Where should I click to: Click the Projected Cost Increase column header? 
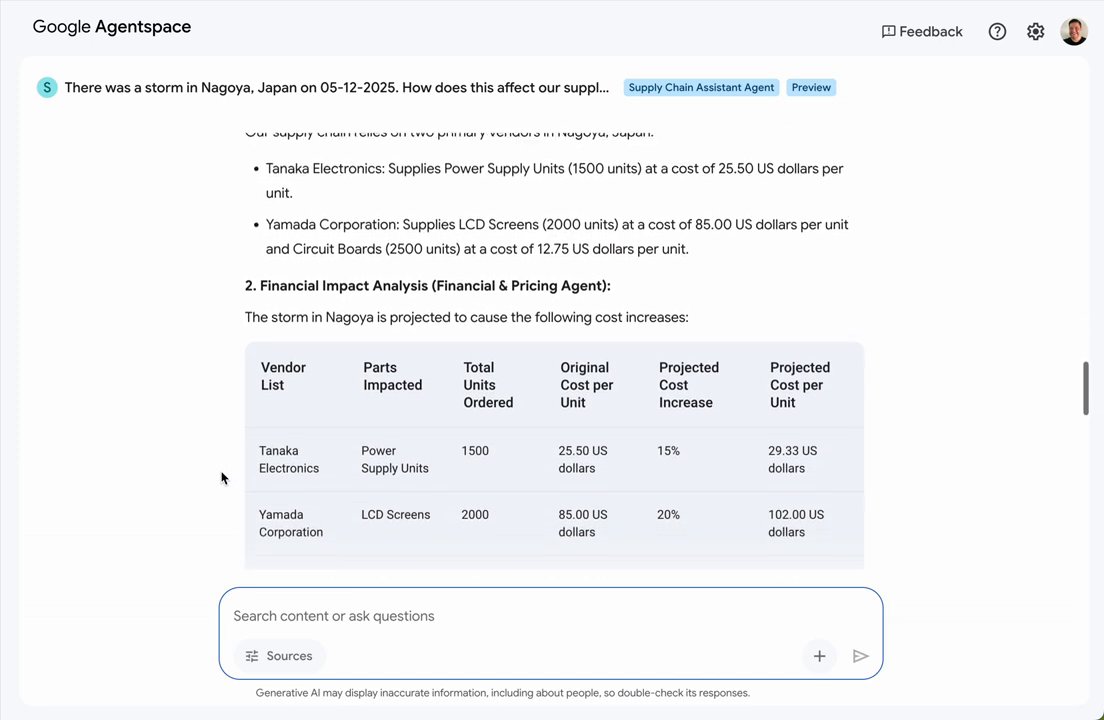click(x=688, y=385)
